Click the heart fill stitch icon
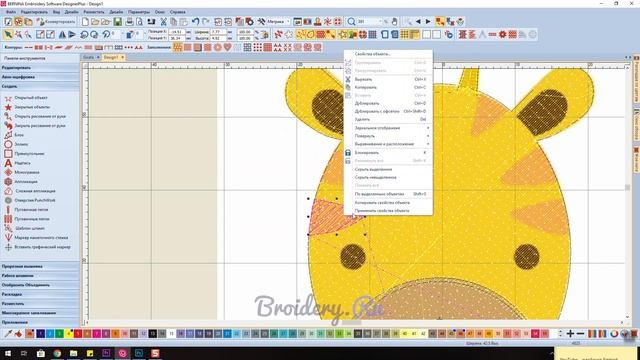Screen dimensions: 640x360 coord(228,47)
